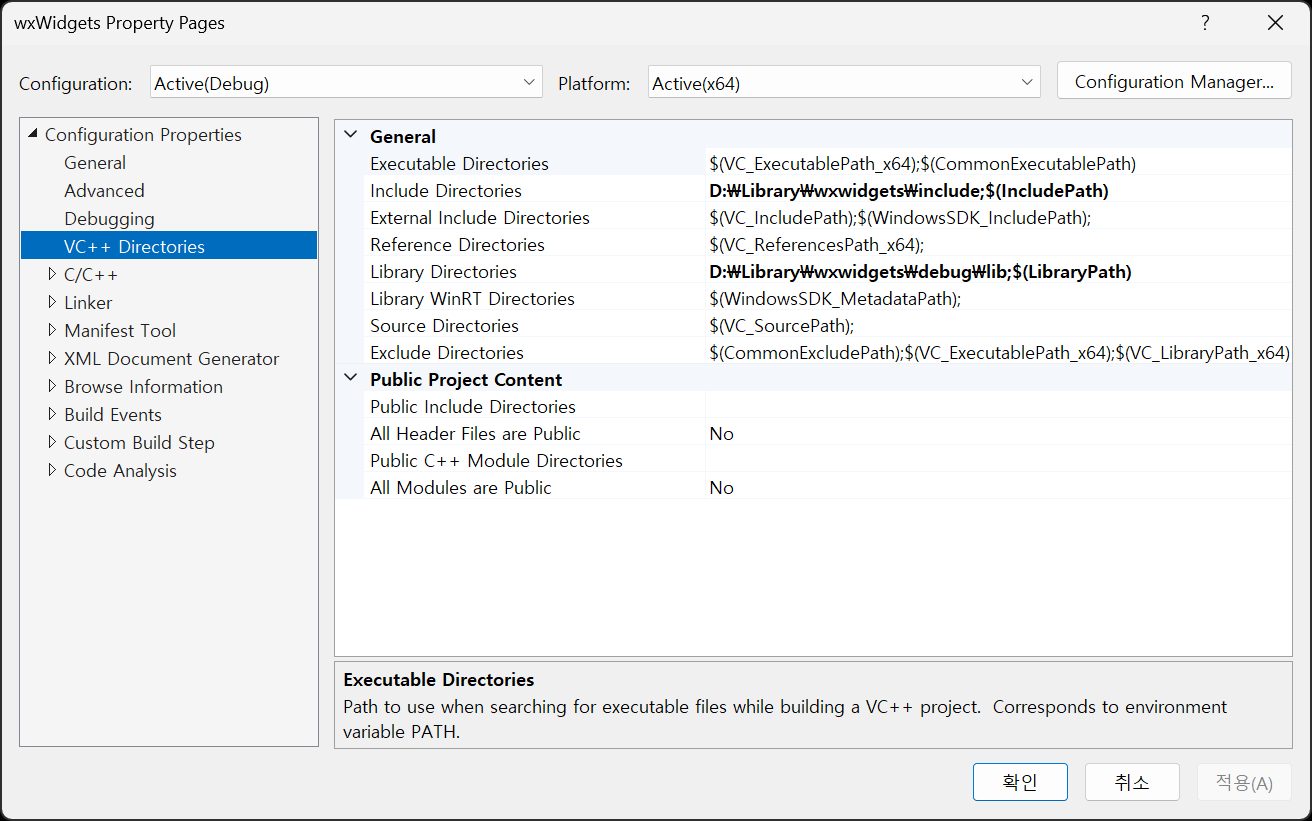
Task: Expand the C/C++ tree node
Action: pyautogui.click(x=53, y=274)
